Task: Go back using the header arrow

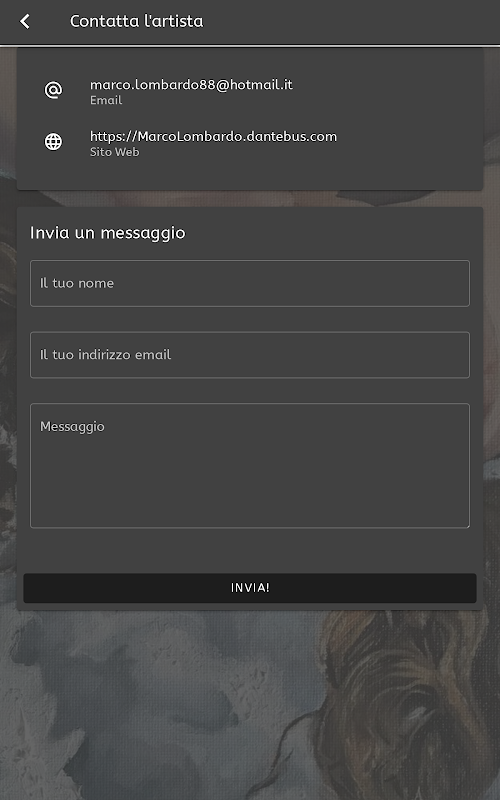Action: coord(24,21)
